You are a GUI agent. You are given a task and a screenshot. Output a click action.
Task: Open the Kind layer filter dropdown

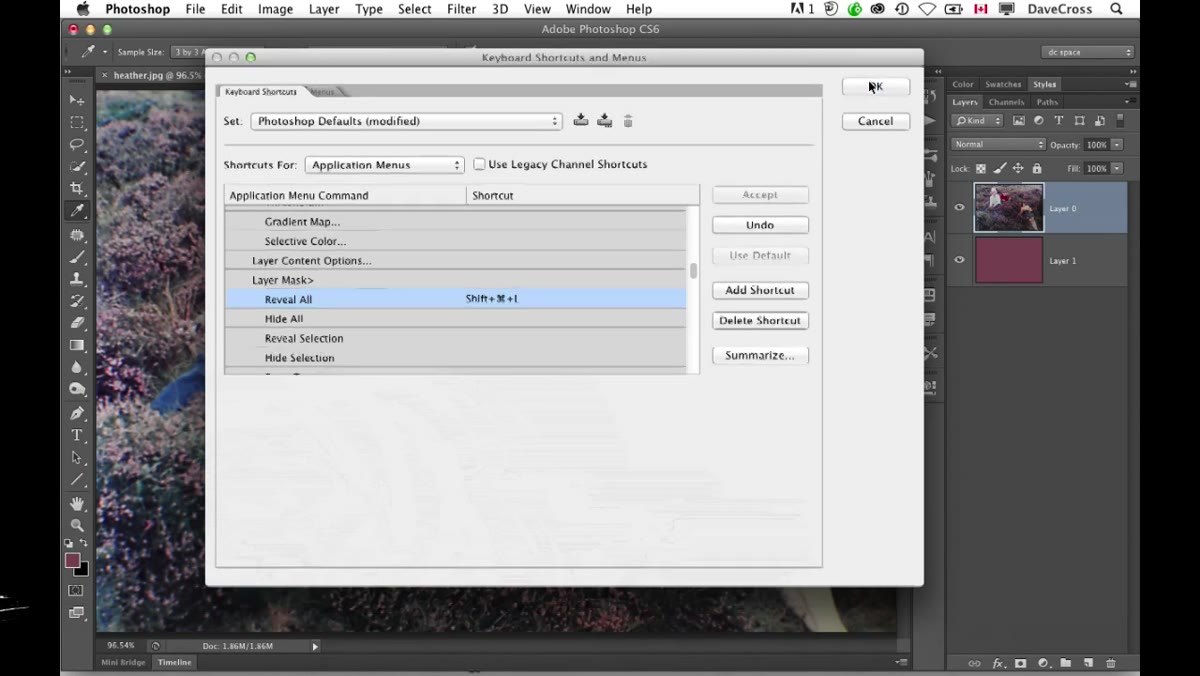click(978, 121)
